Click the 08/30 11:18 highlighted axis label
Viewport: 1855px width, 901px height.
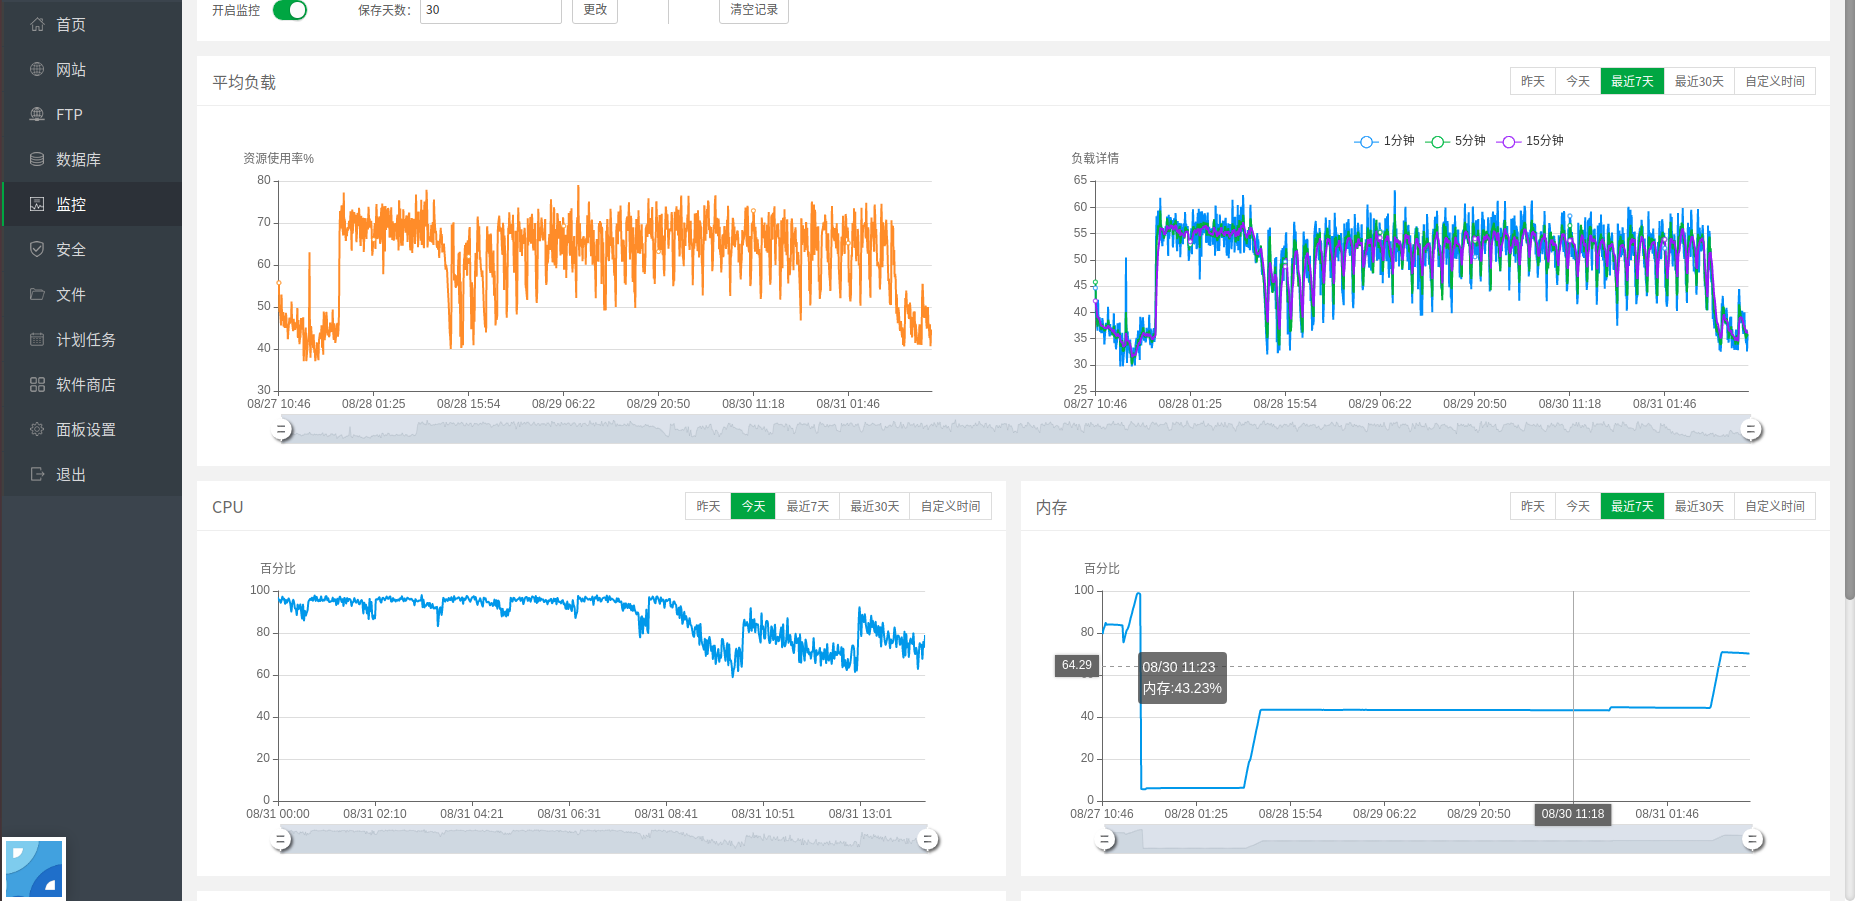click(1572, 814)
